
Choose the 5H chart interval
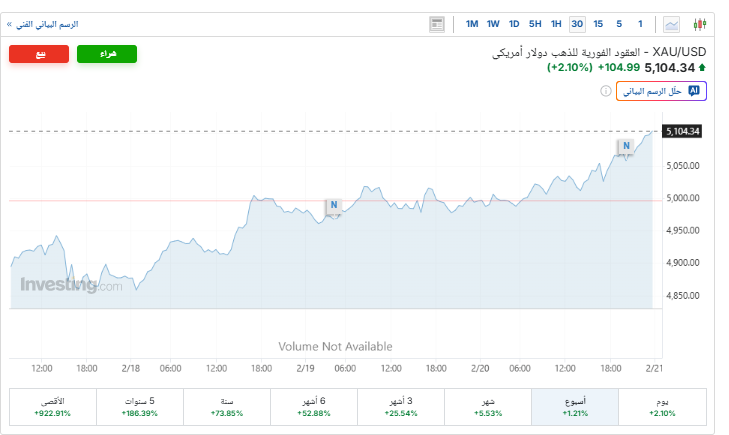click(535, 24)
